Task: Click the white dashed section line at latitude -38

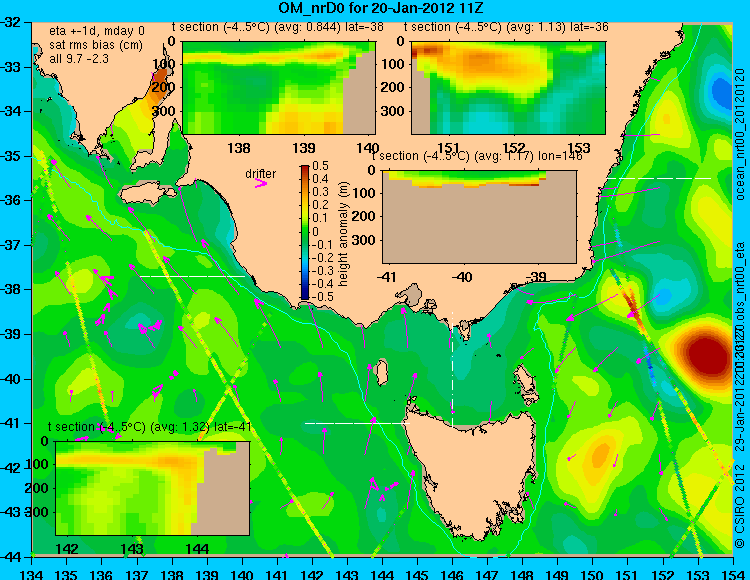Action: click(192, 276)
